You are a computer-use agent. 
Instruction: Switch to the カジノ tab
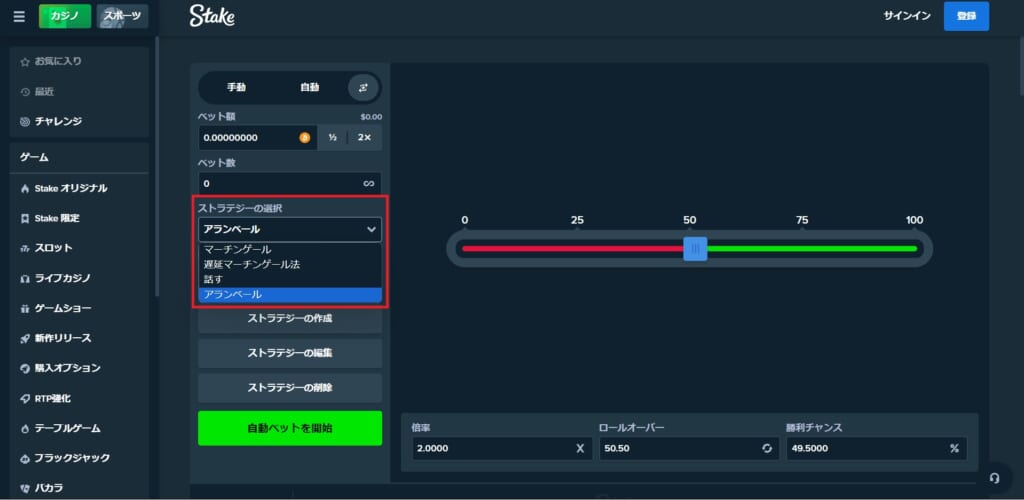[x=65, y=16]
